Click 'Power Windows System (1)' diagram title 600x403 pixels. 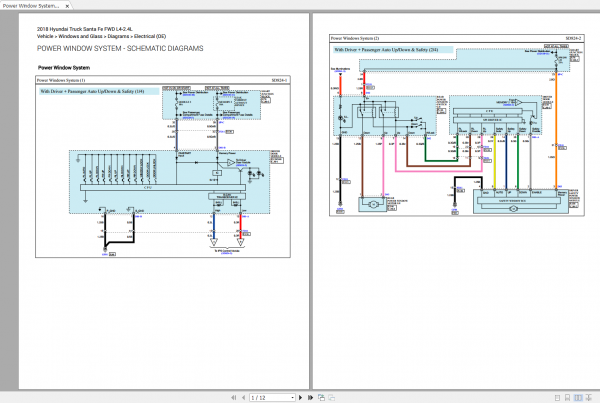pos(61,80)
